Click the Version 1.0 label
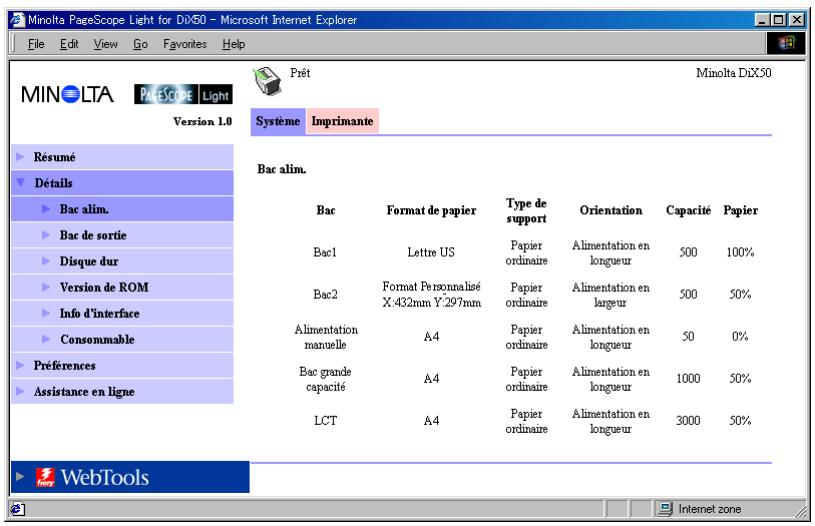The height and width of the screenshot is (526, 815). point(202,121)
